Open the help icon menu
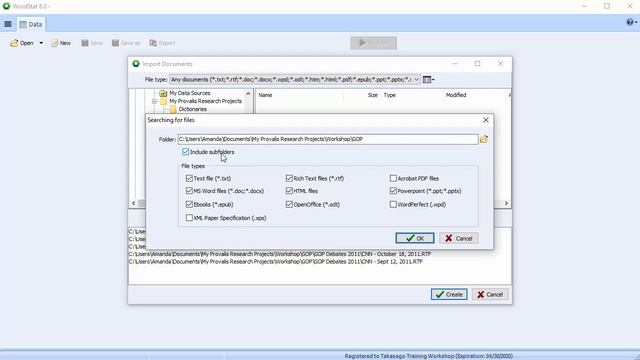This screenshot has height=360, width=640. [x=631, y=22]
